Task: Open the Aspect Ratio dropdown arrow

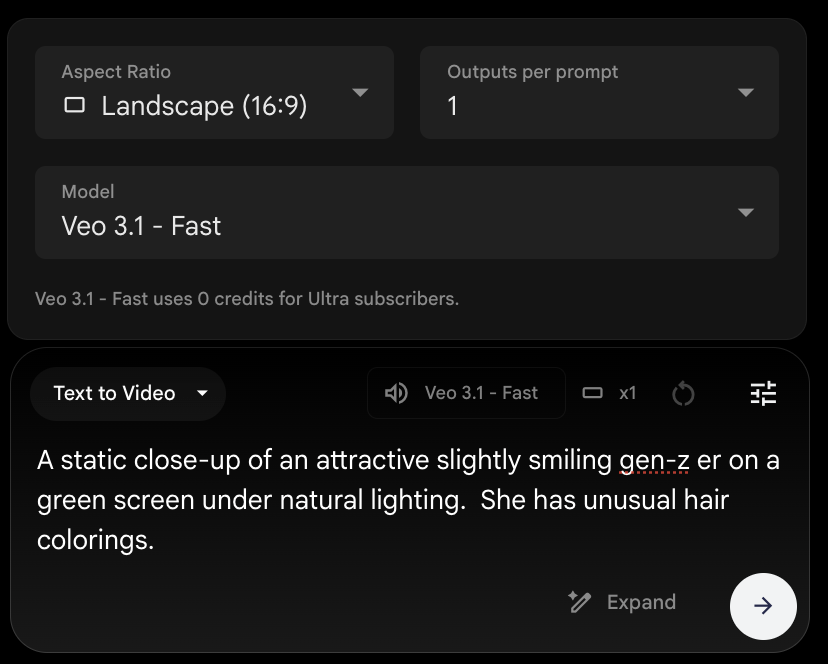Action: 360,93
